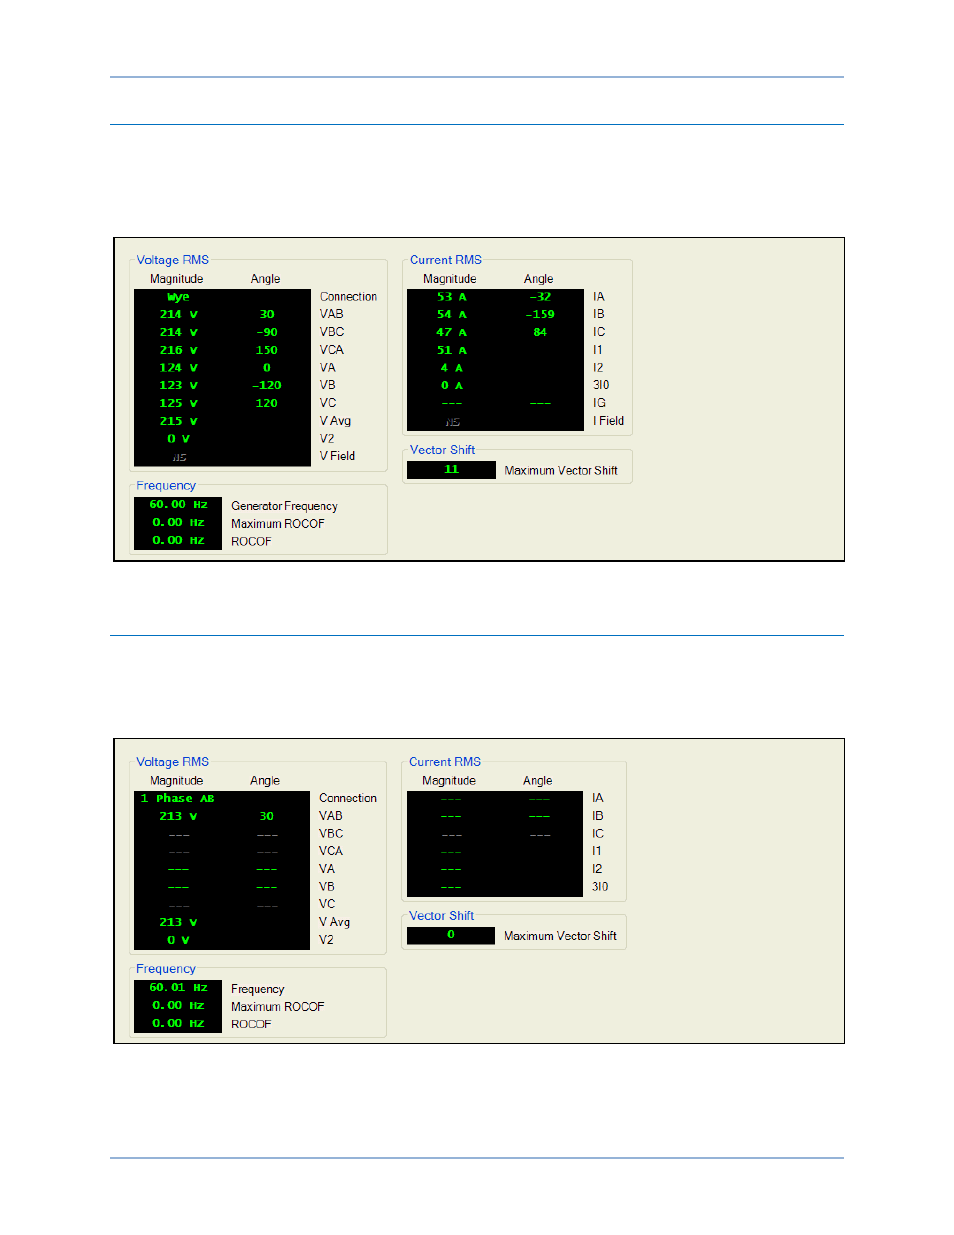Click the 'Generator Frequency' label

point(284,506)
